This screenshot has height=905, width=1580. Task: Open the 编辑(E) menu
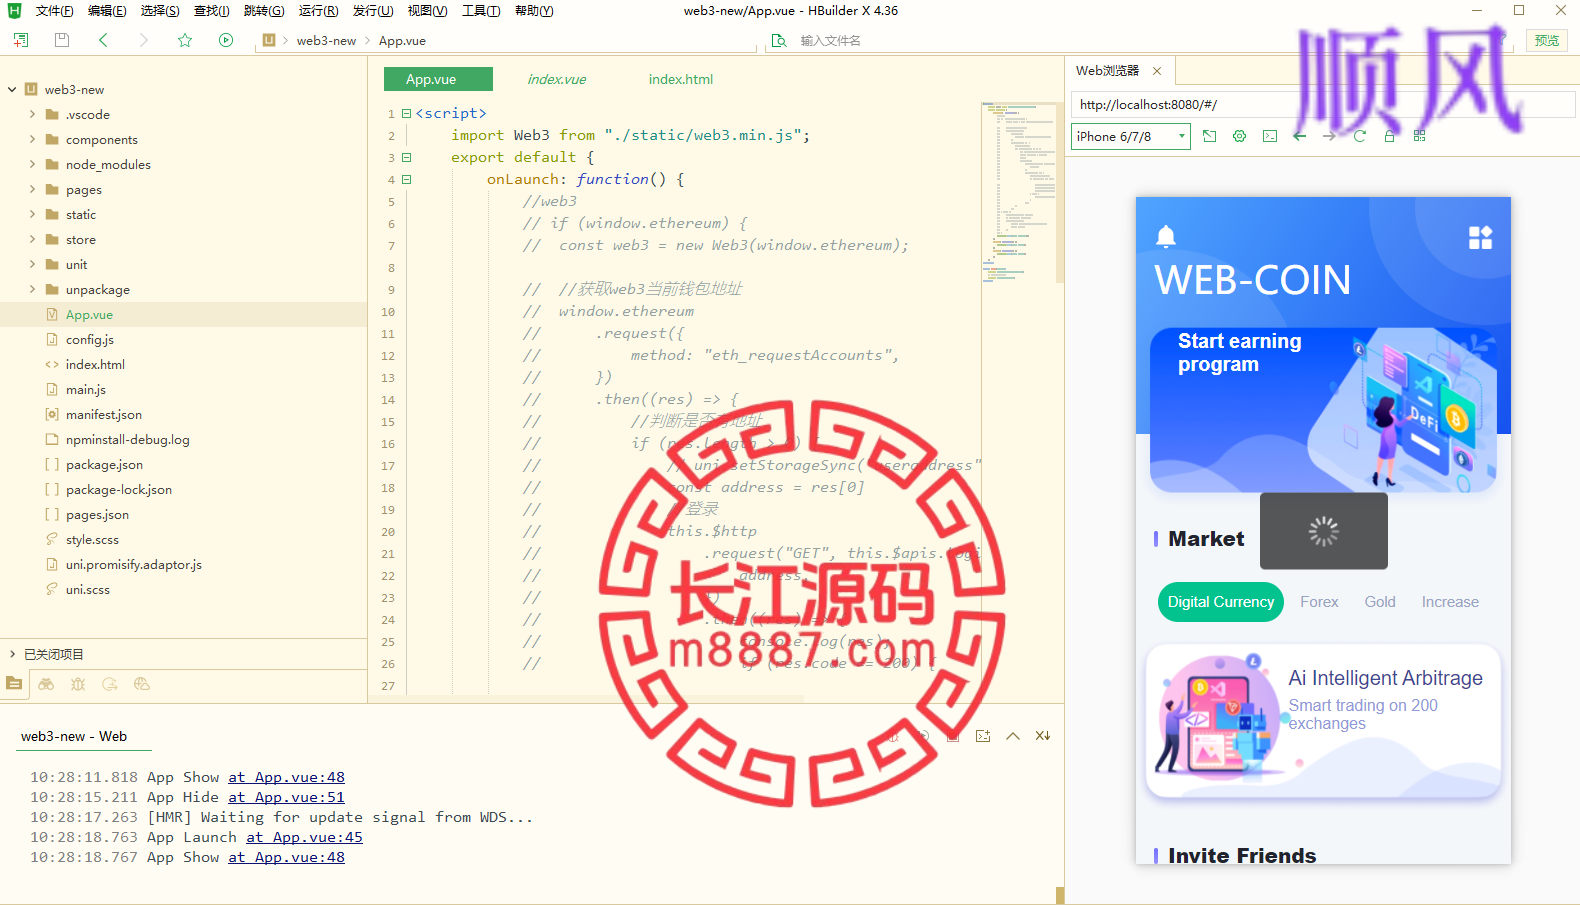[107, 11]
